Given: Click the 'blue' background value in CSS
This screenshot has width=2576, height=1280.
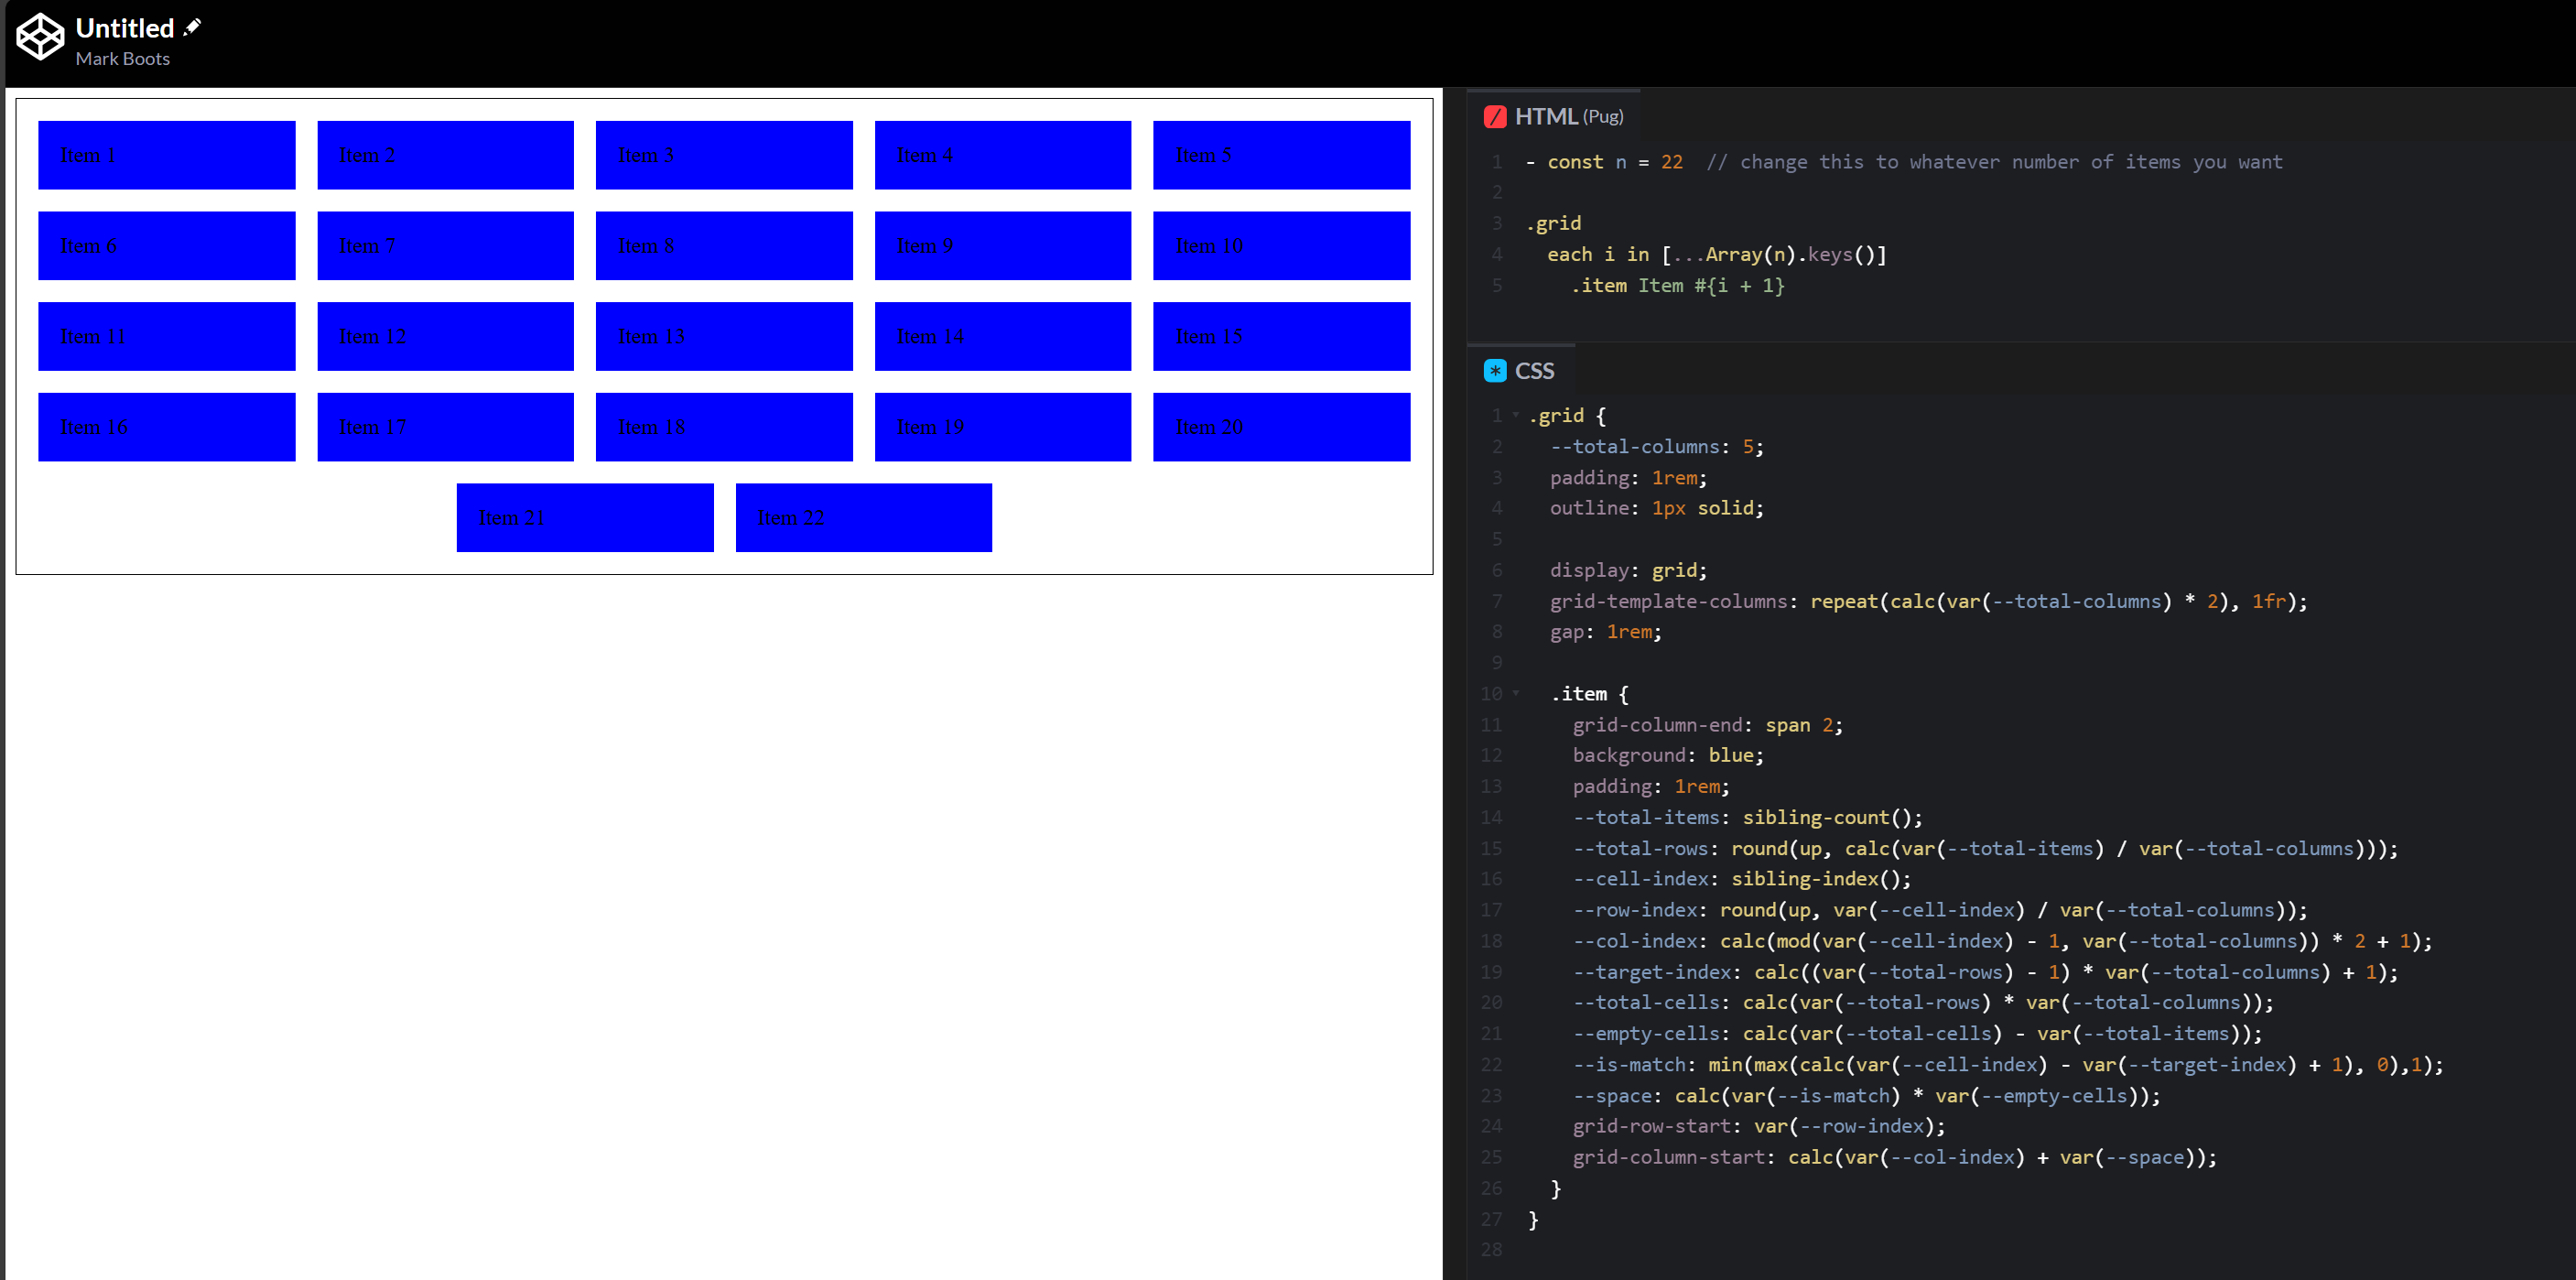Looking at the screenshot, I should (x=1729, y=755).
